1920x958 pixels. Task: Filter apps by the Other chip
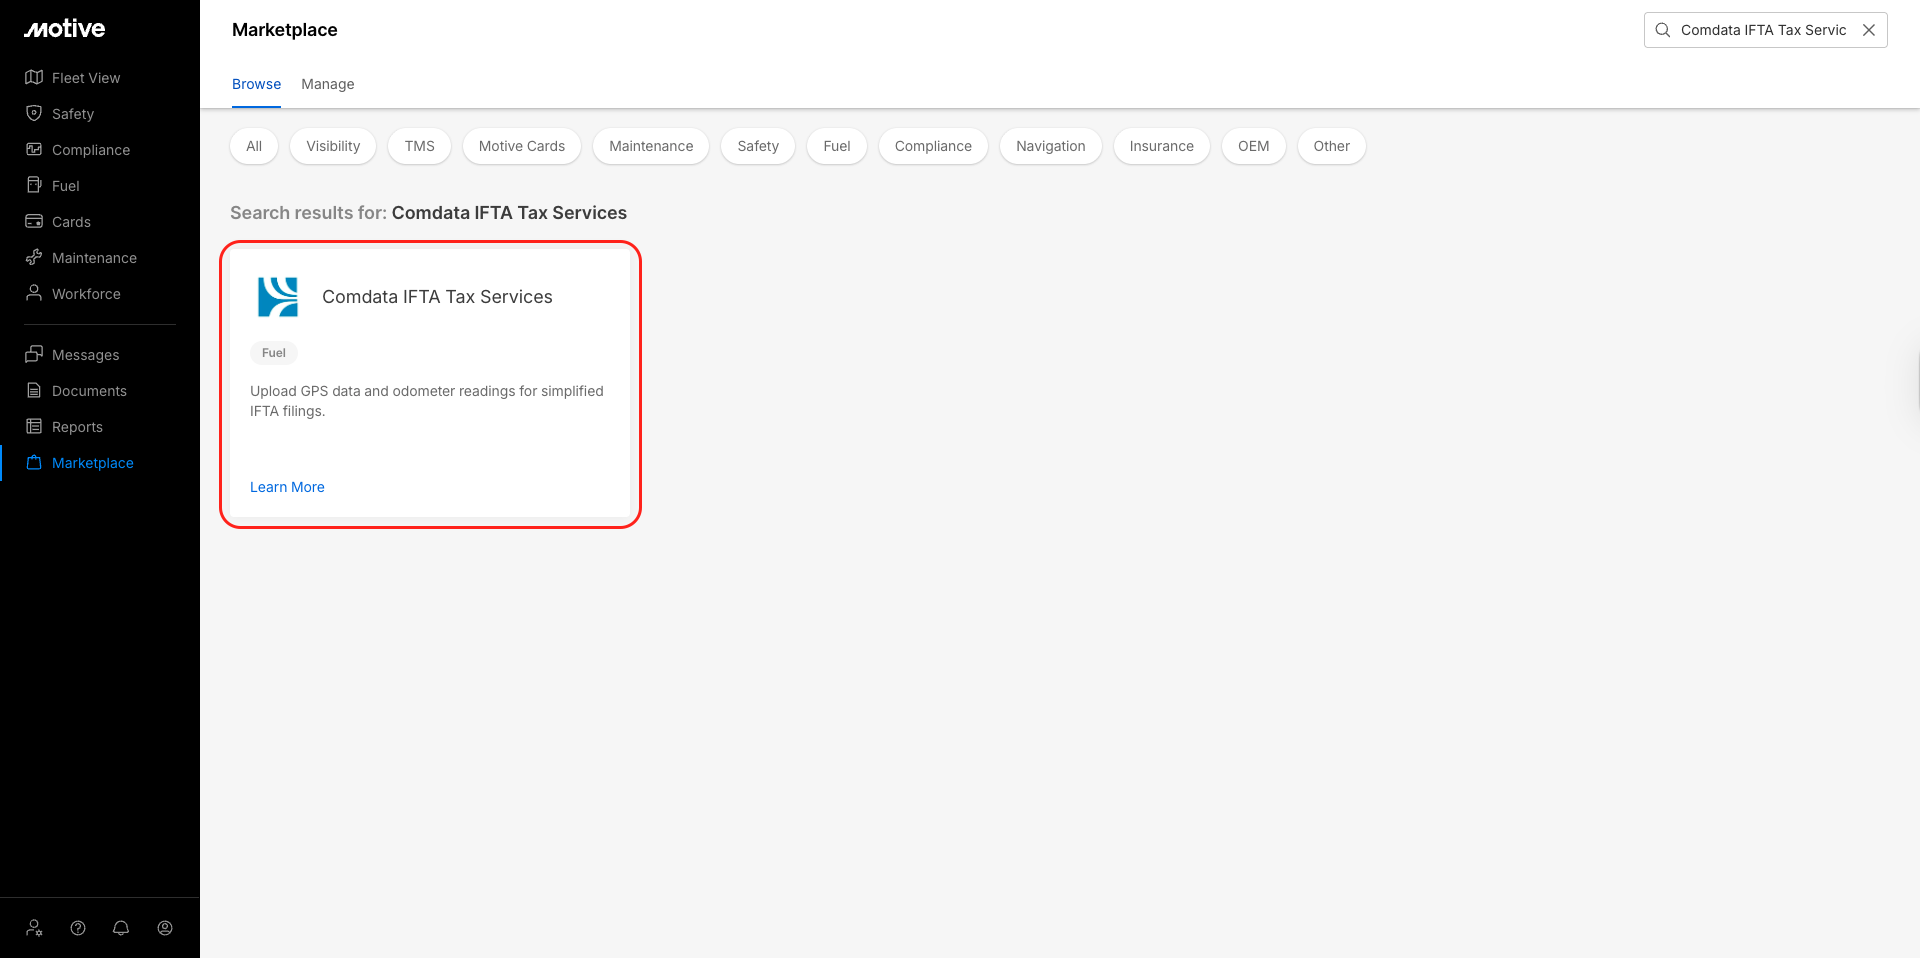pyautogui.click(x=1332, y=146)
